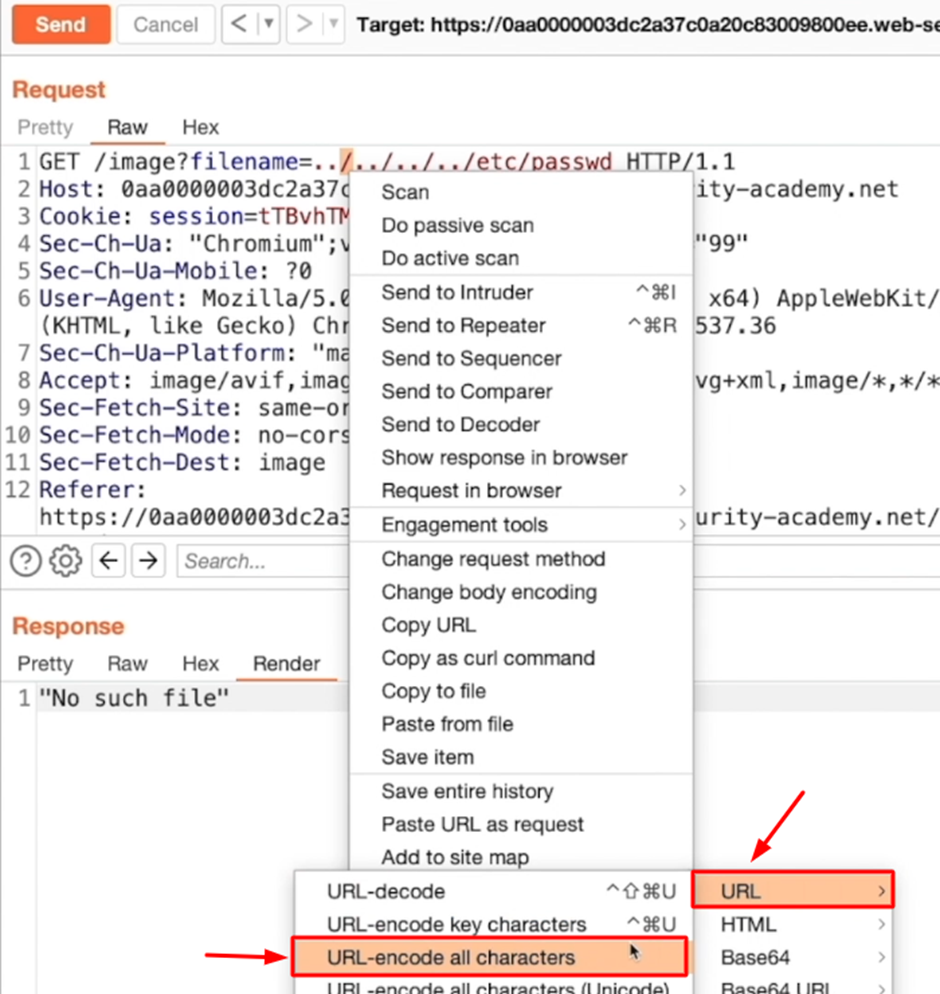Select the Response Raw tab
This screenshot has width=940, height=994.
(127, 664)
